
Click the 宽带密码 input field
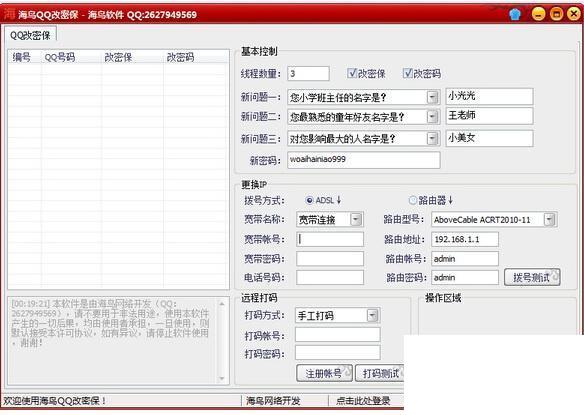tap(330, 259)
